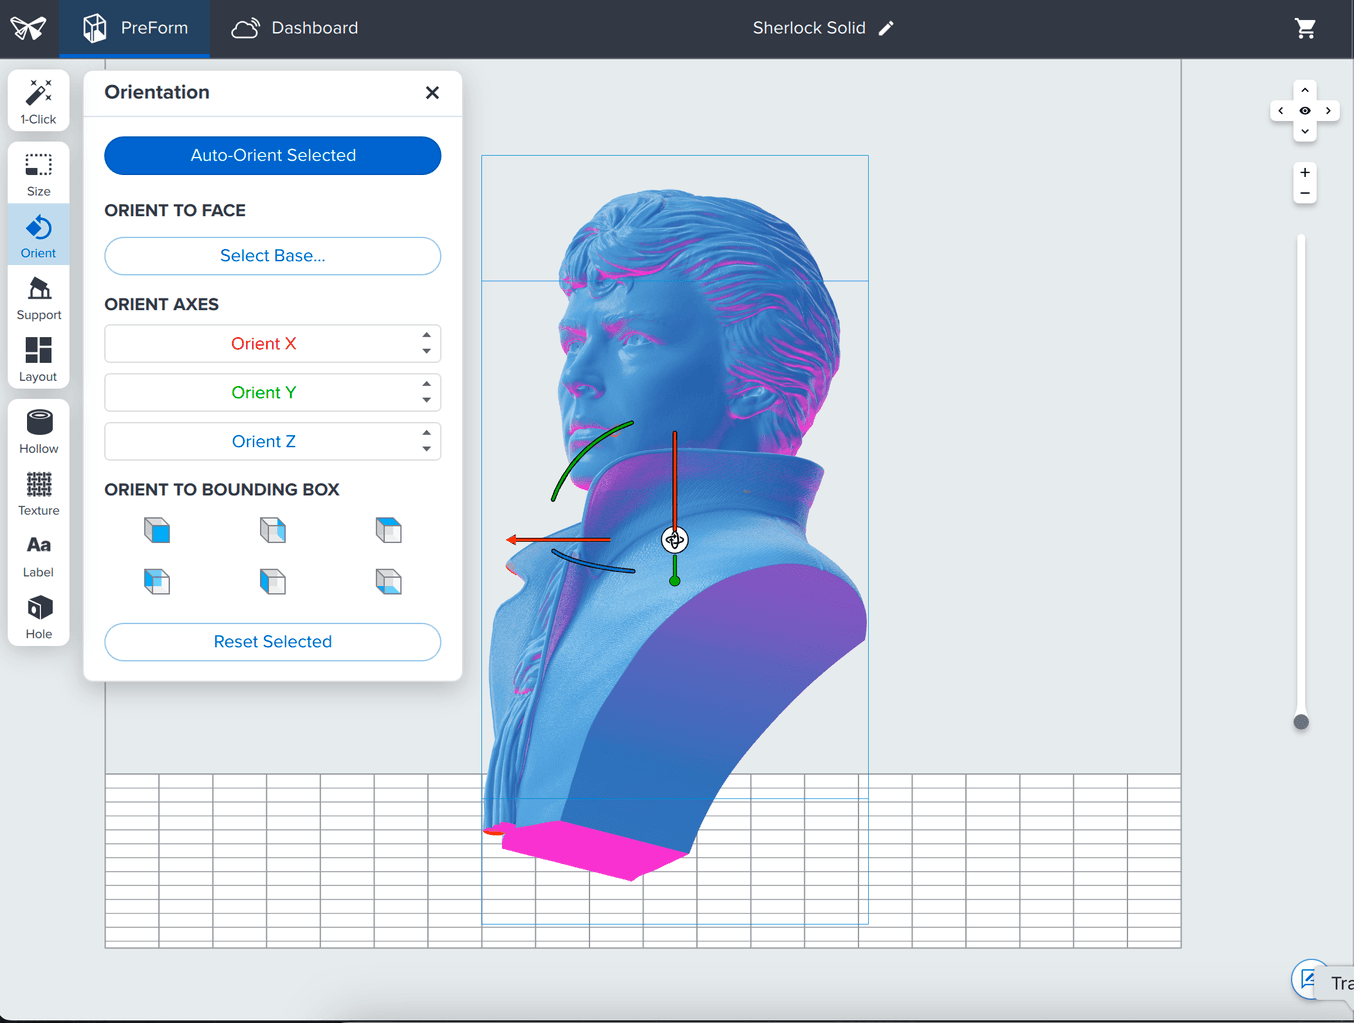
Task: Increase Orient X value with up arrow
Action: (427, 336)
